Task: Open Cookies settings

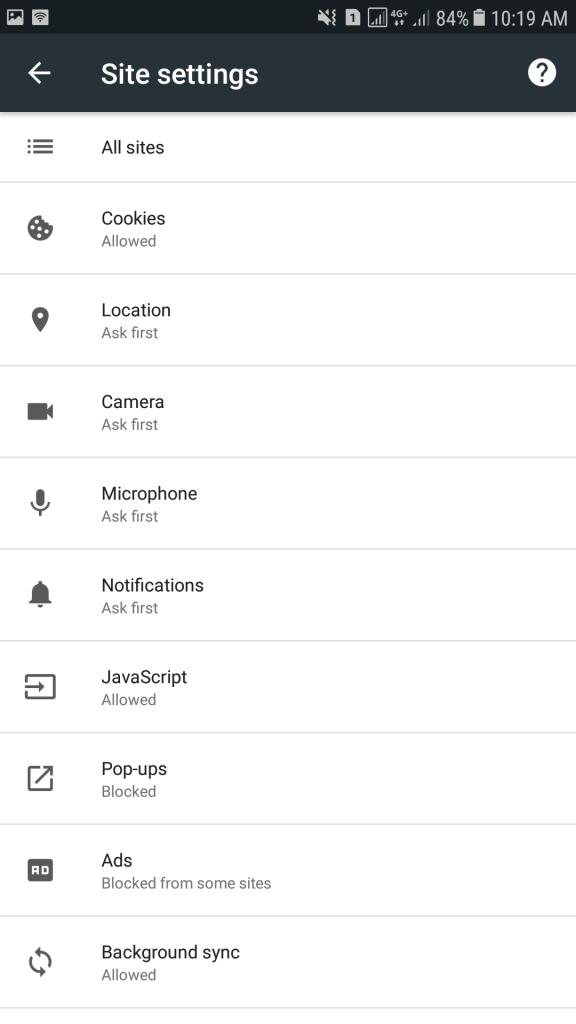Action: tap(288, 229)
